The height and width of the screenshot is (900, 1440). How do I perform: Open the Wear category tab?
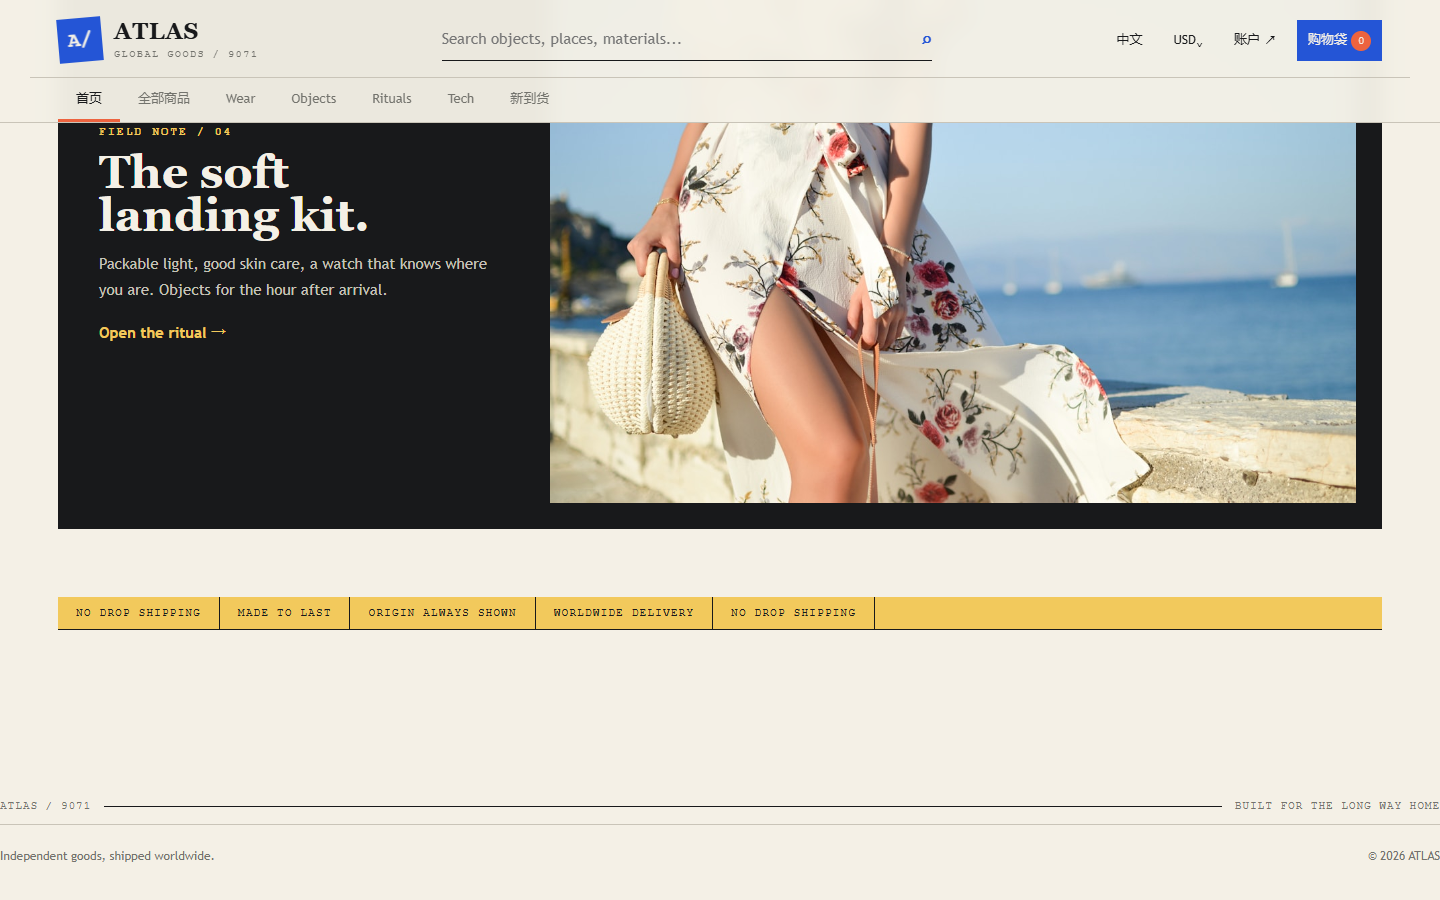coord(240,99)
